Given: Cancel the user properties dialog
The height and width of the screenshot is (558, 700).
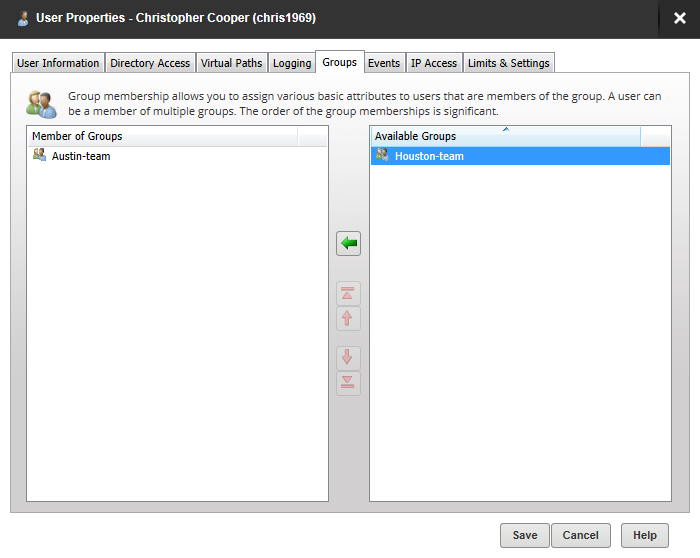Looking at the screenshot, I should [581, 535].
